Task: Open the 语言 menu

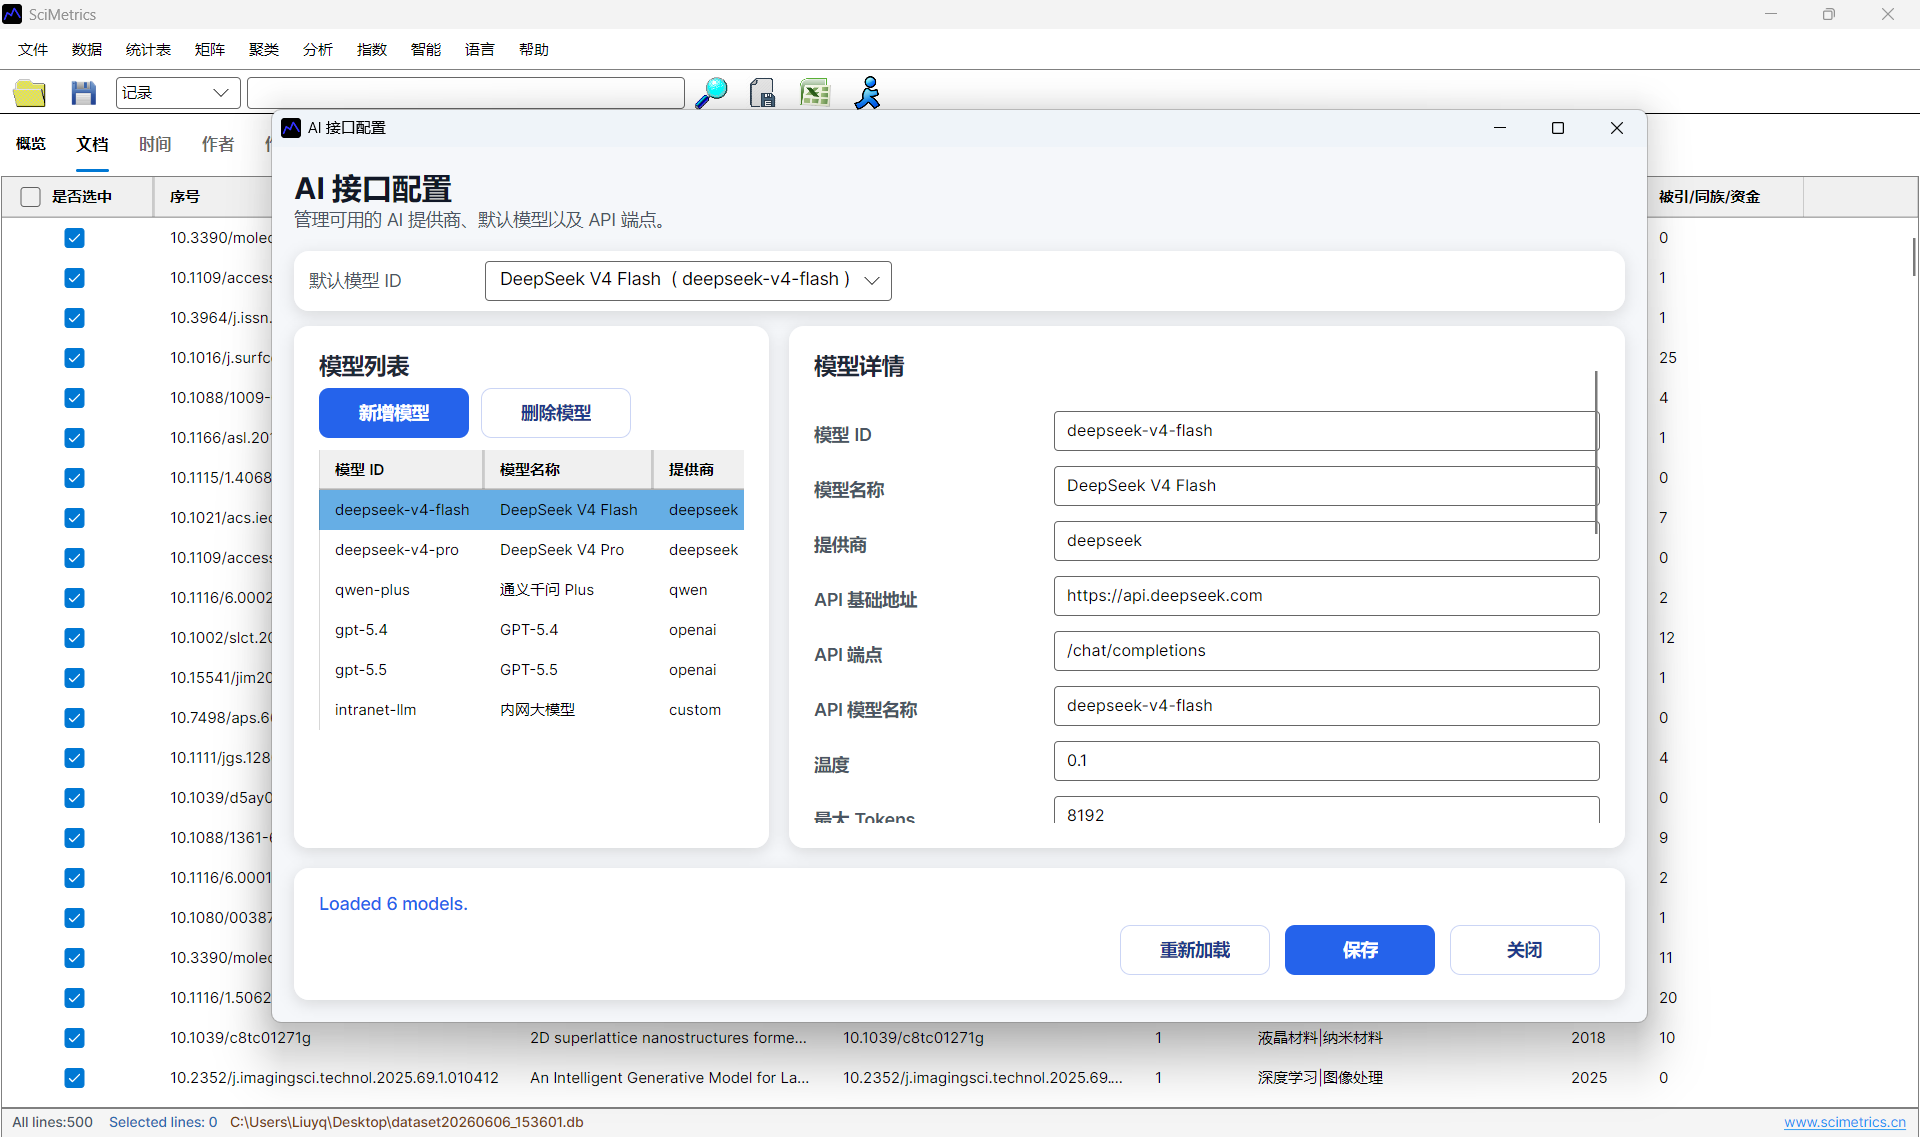Action: (480, 50)
